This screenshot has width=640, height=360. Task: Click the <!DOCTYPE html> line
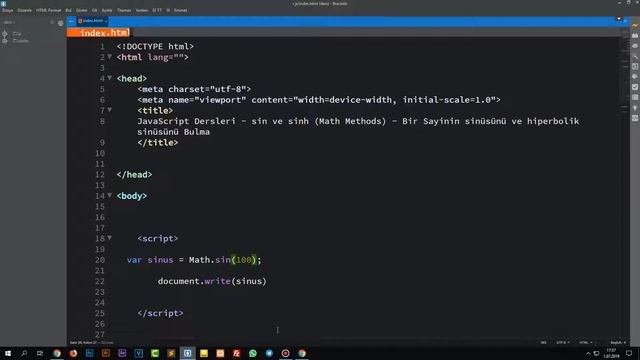155,47
